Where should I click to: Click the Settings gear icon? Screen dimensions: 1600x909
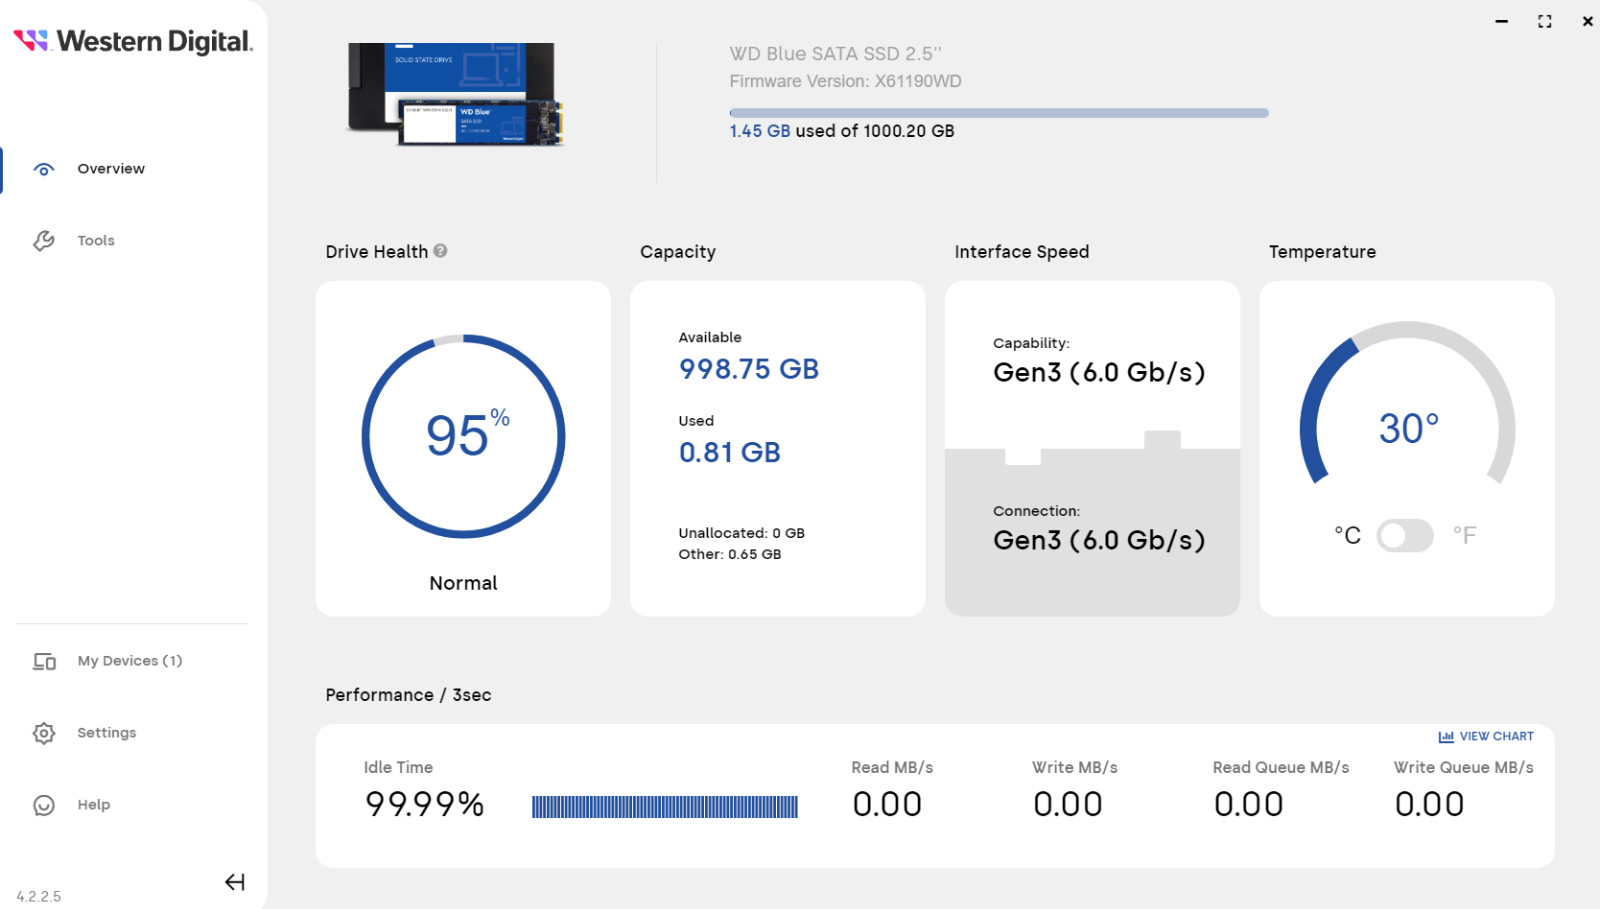pos(44,733)
